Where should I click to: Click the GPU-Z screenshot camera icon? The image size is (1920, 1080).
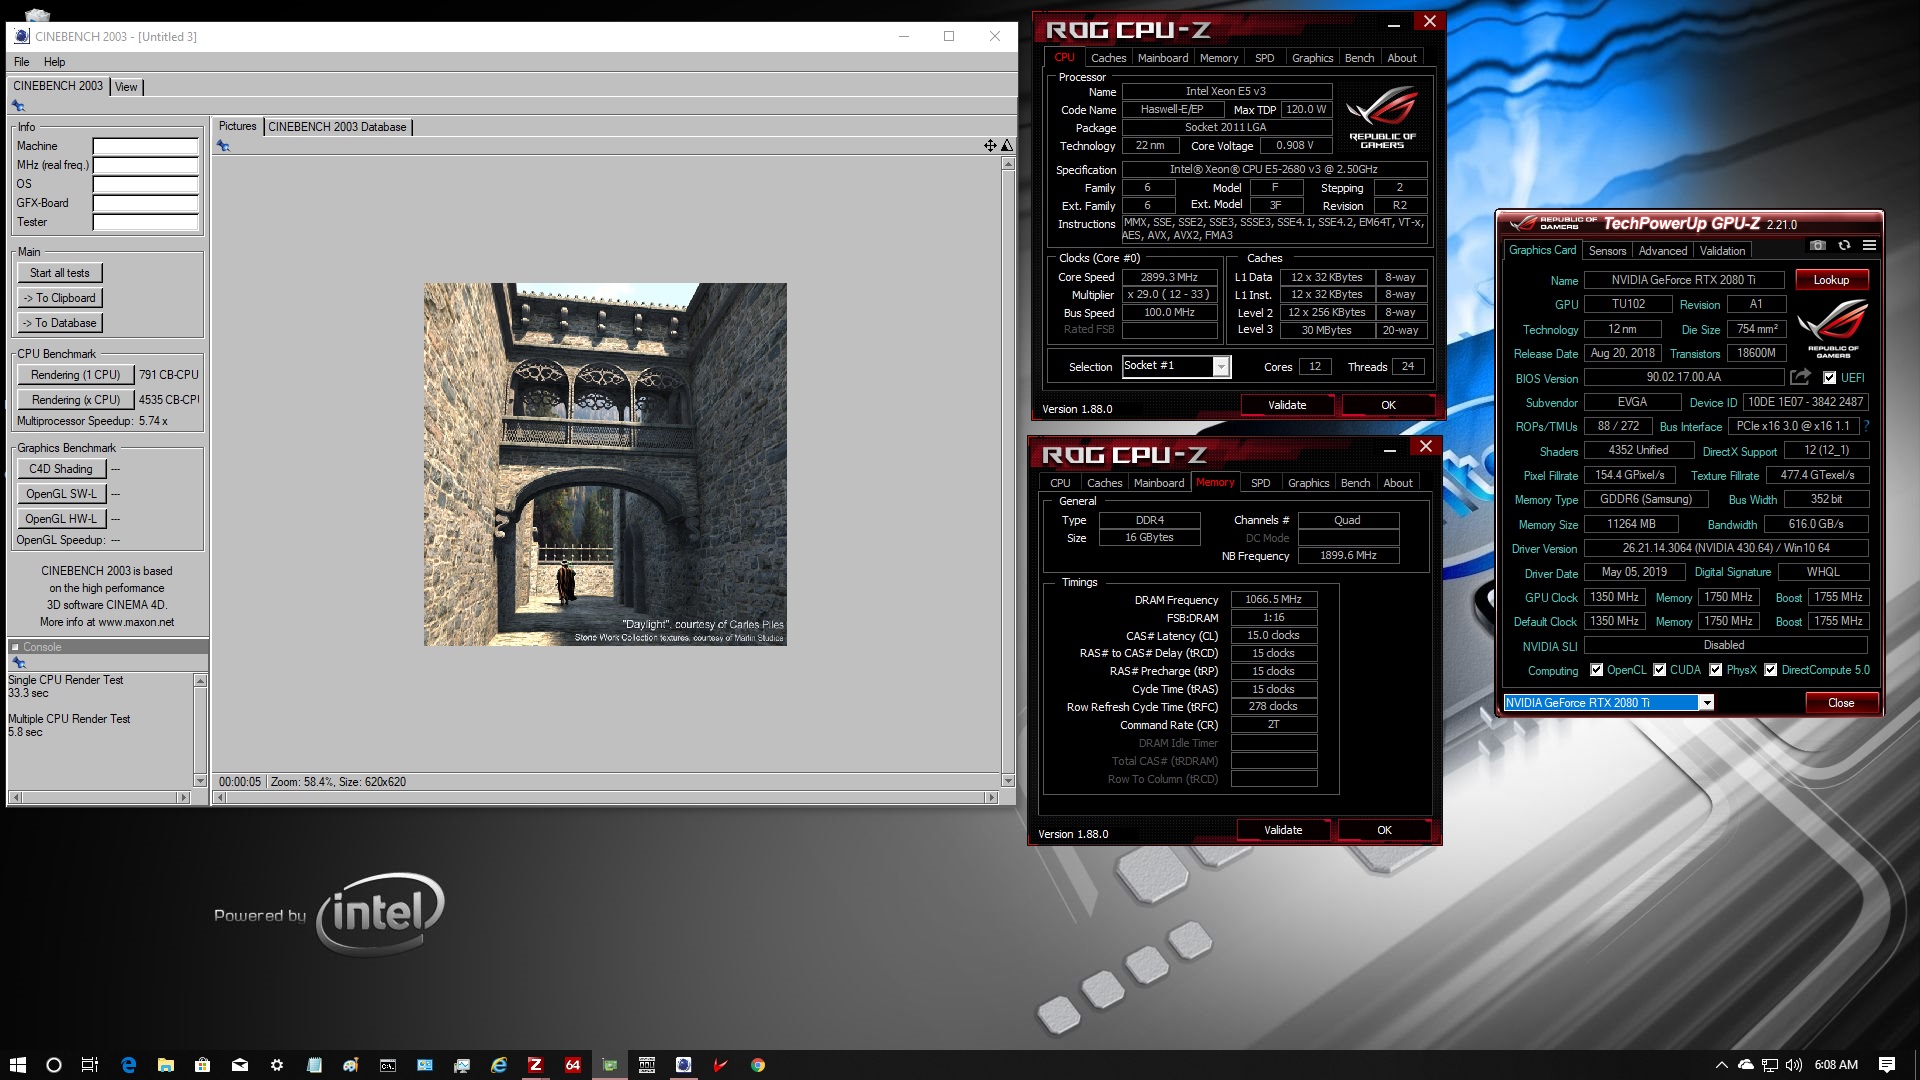click(1818, 245)
